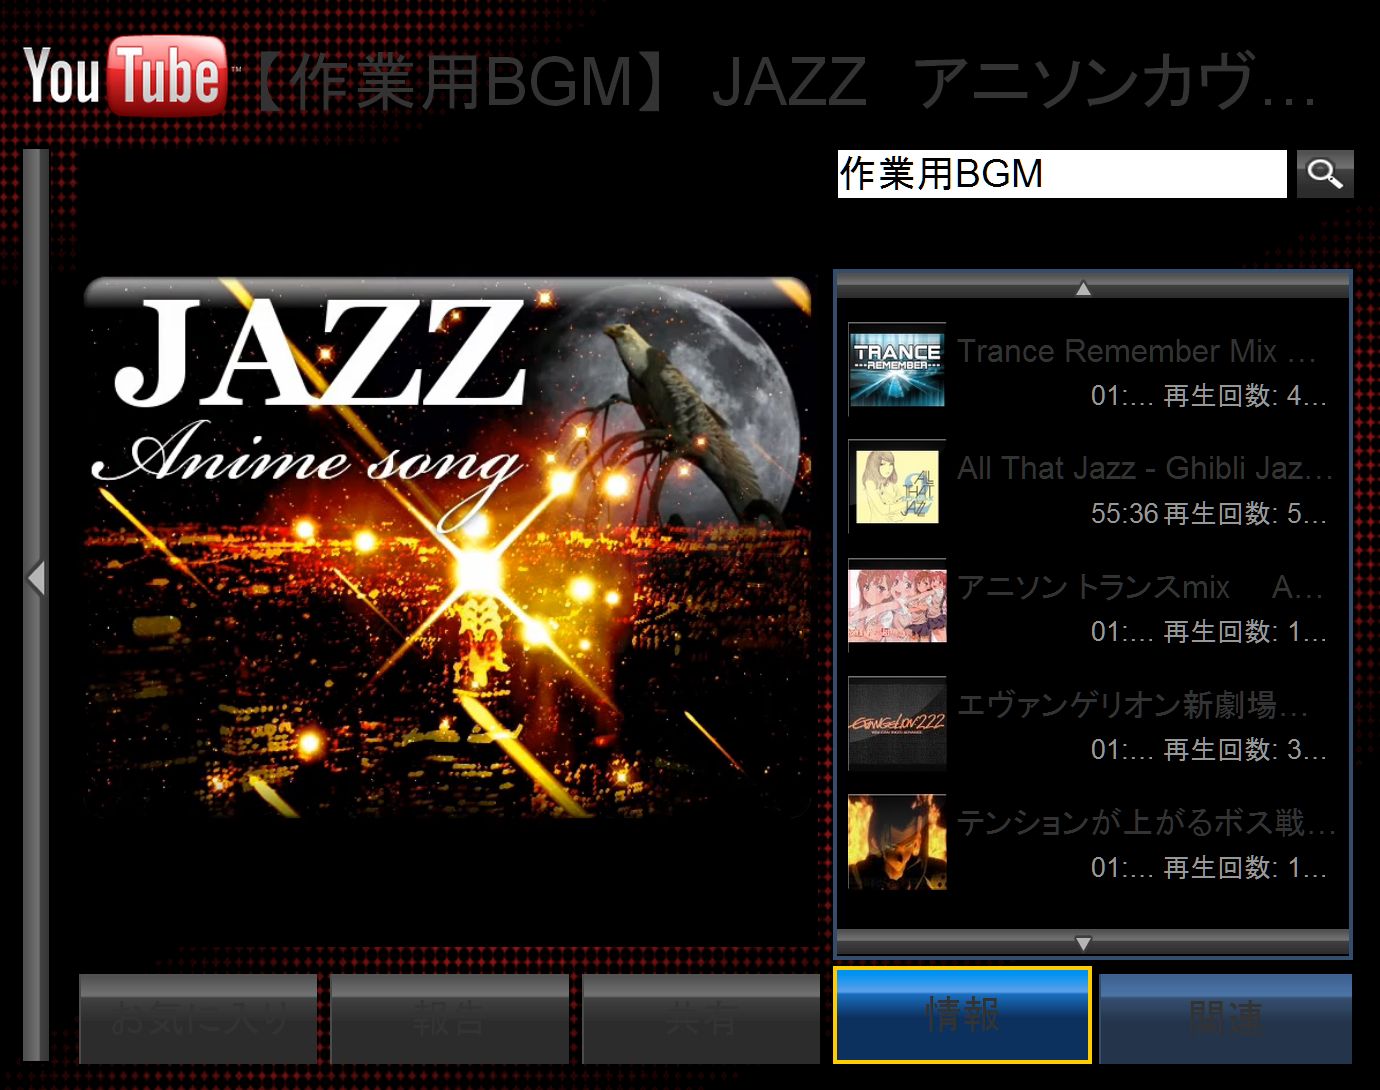Click the 報告 (report) button

(x=449, y=1019)
